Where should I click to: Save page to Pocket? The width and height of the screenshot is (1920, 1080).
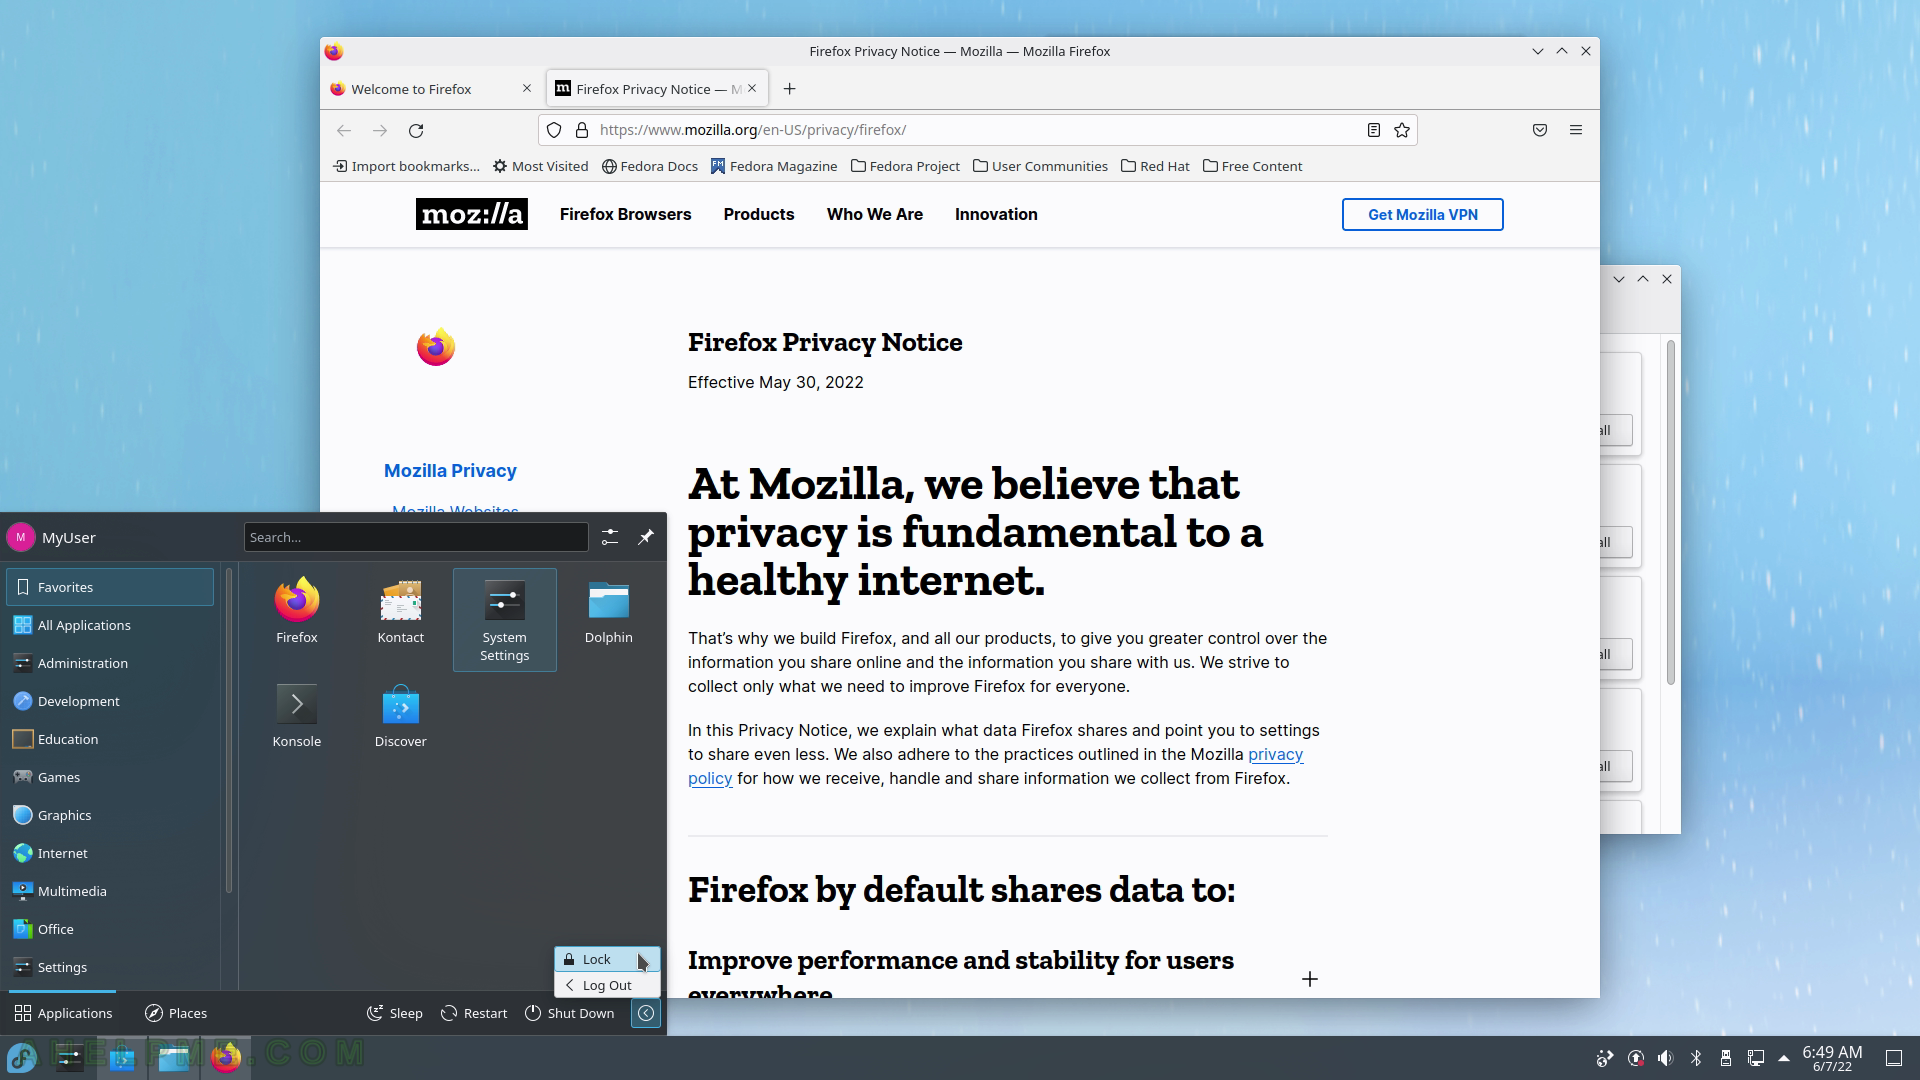point(1540,130)
